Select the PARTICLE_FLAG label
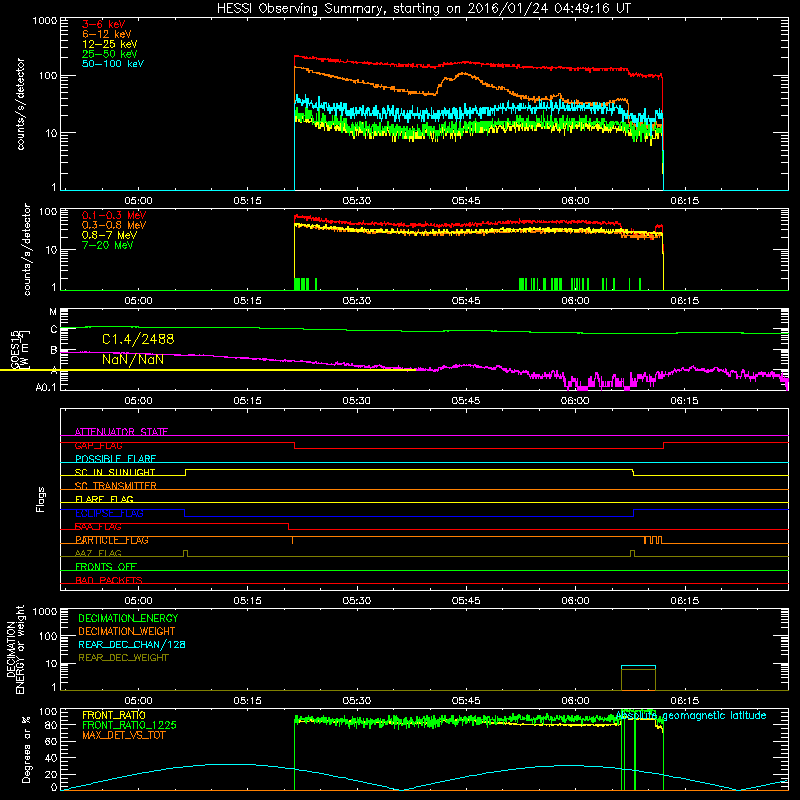This screenshot has width=800, height=800. tap(112, 540)
